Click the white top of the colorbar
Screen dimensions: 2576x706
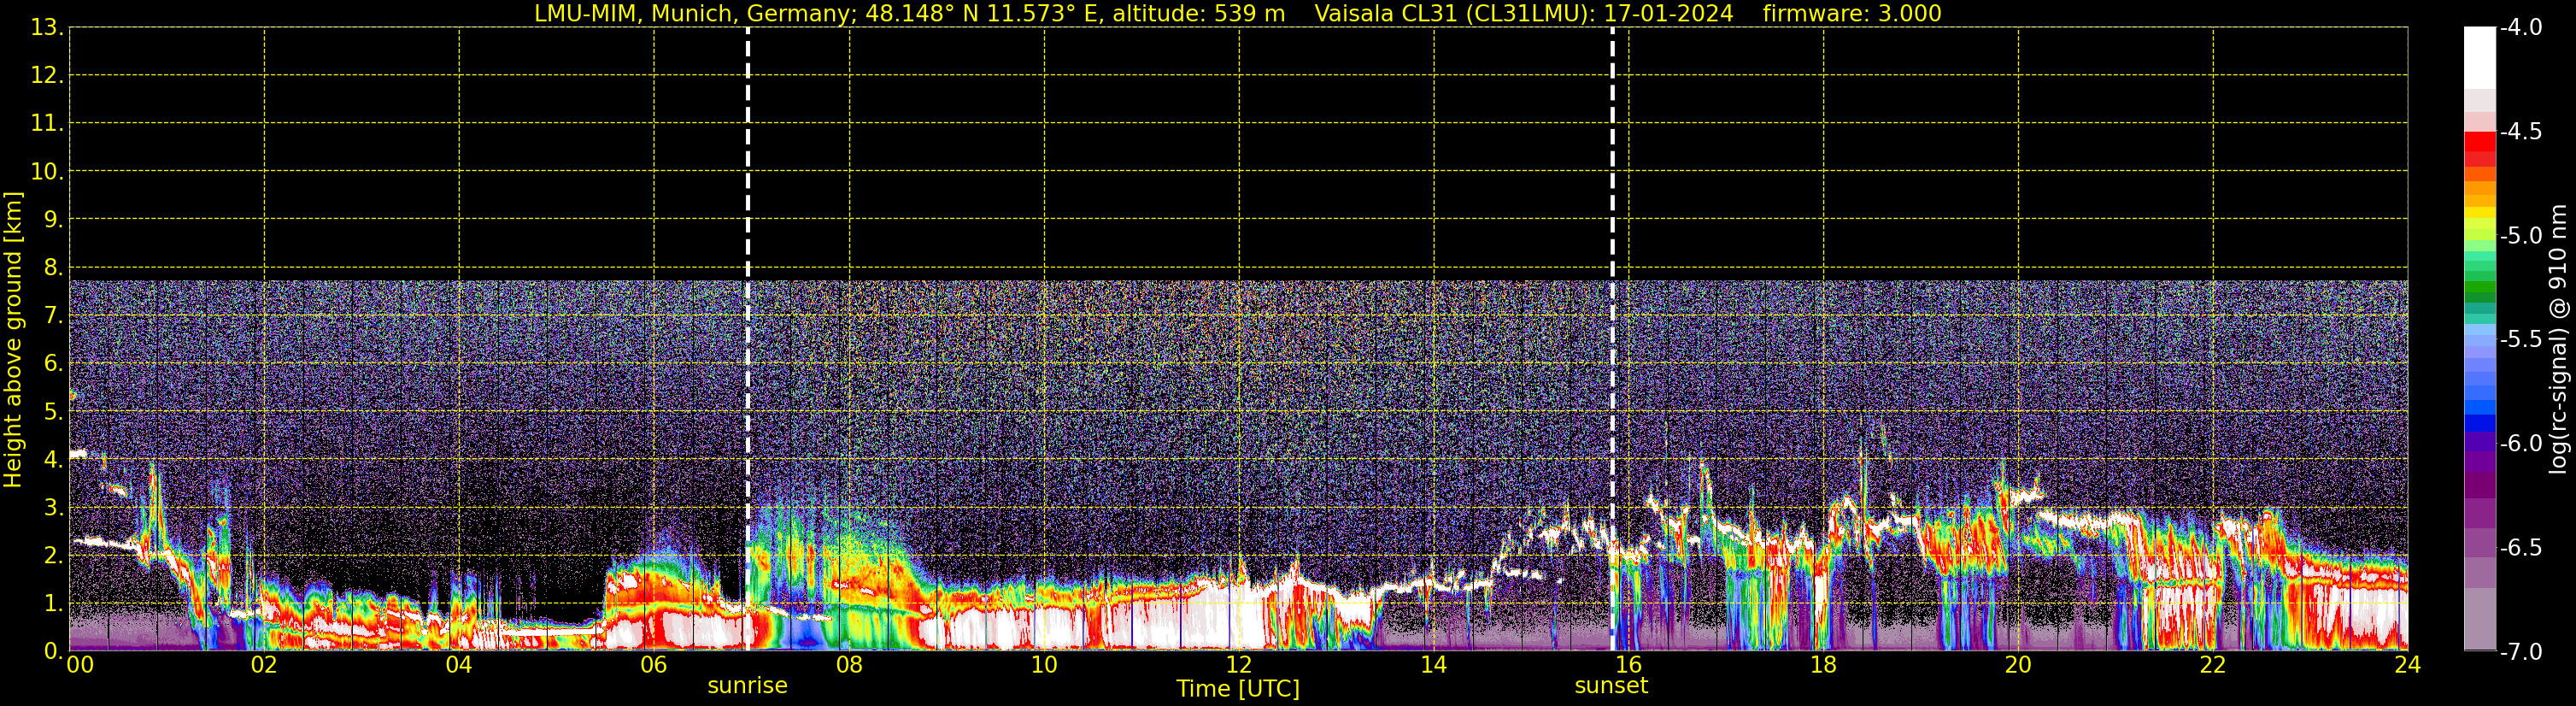coord(2479,57)
